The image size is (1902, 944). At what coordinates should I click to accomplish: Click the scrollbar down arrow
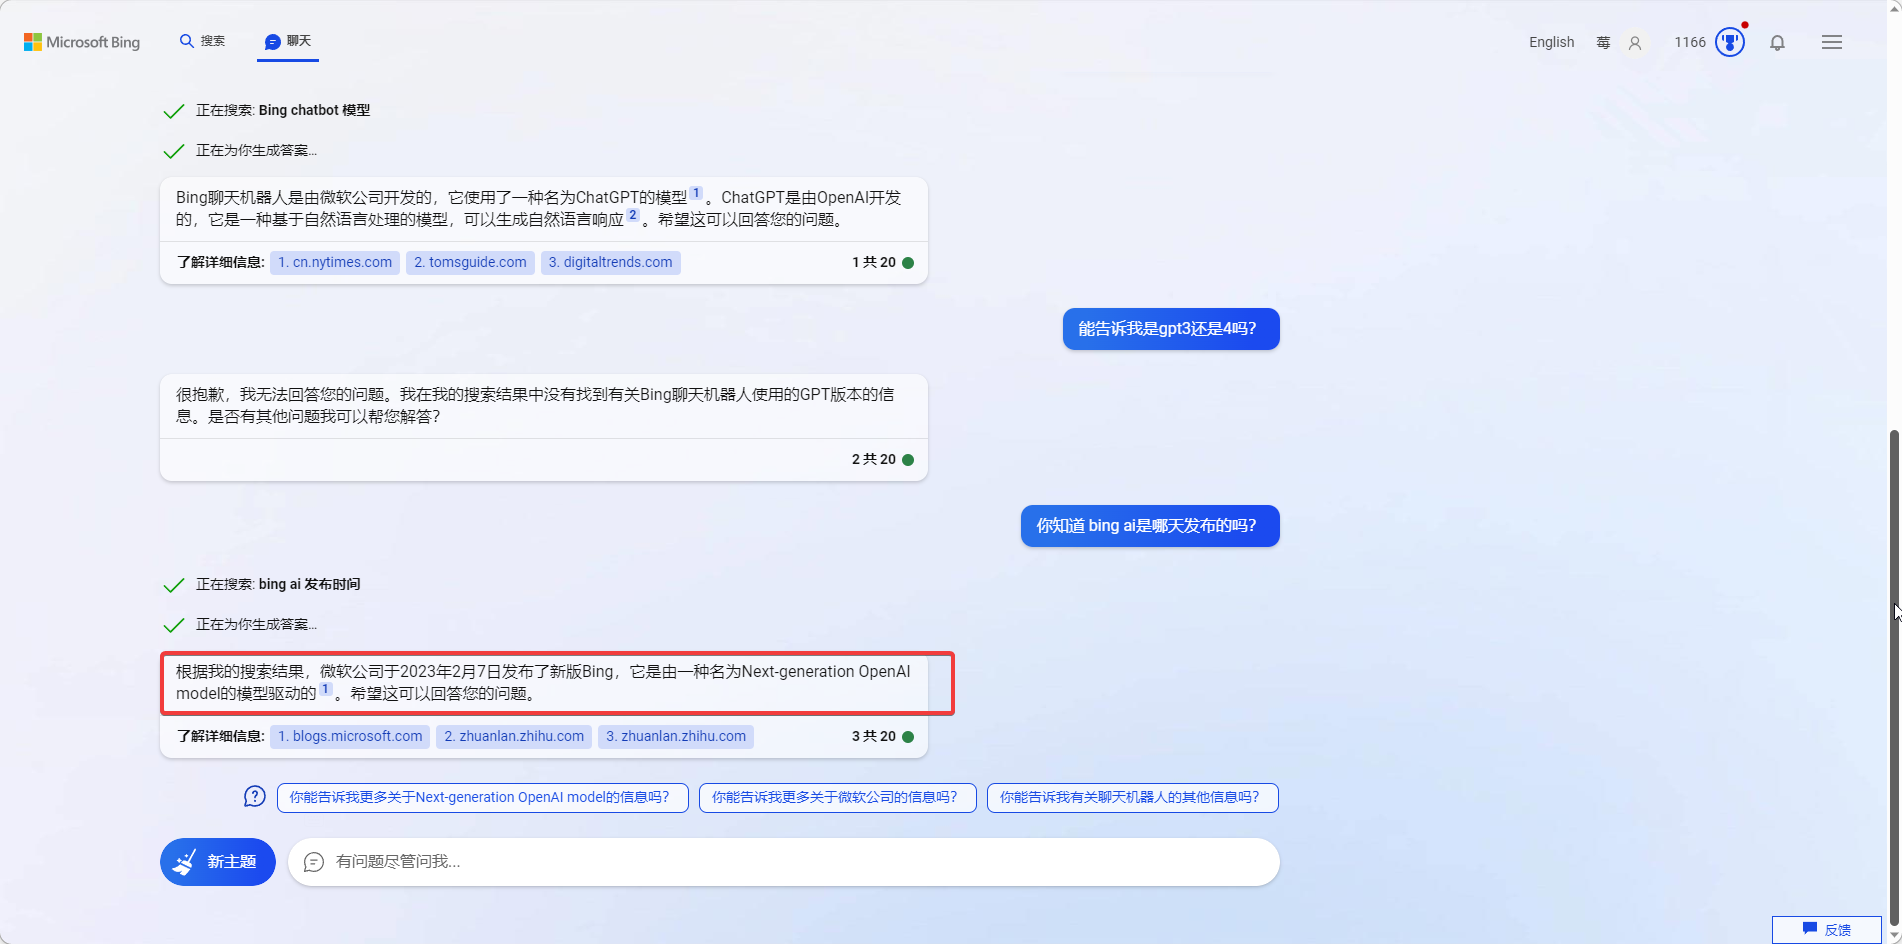pos(1894,936)
